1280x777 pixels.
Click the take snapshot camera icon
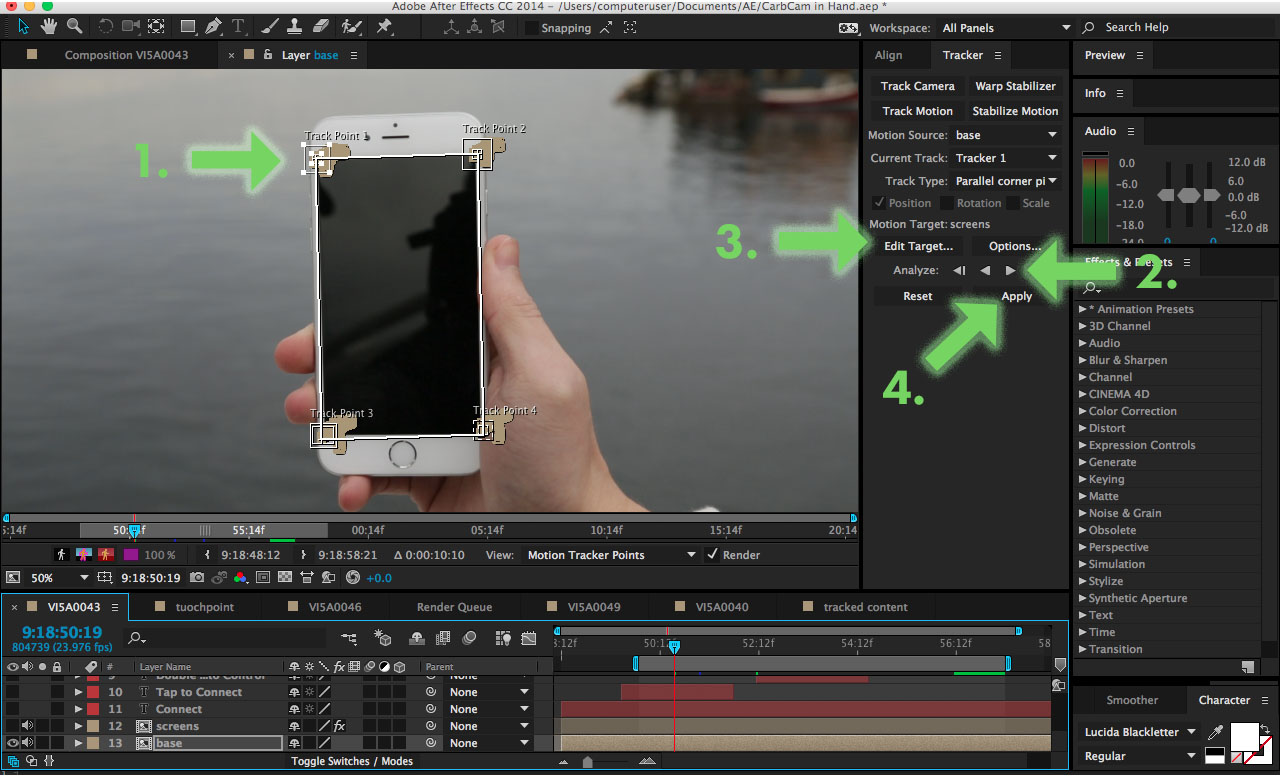point(197,578)
